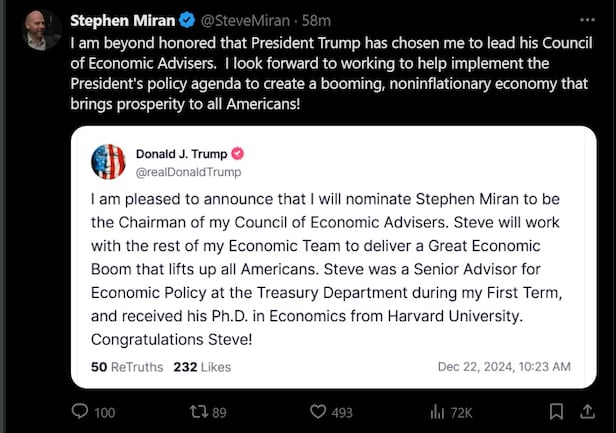Click the red verified badge beside Trump

[238, 154]
